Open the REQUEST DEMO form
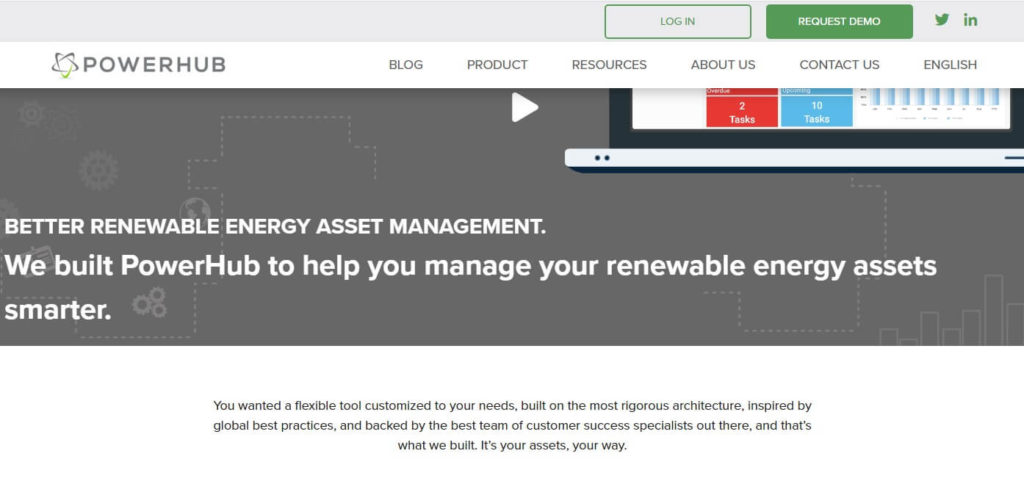 click(x=839, y=22)
